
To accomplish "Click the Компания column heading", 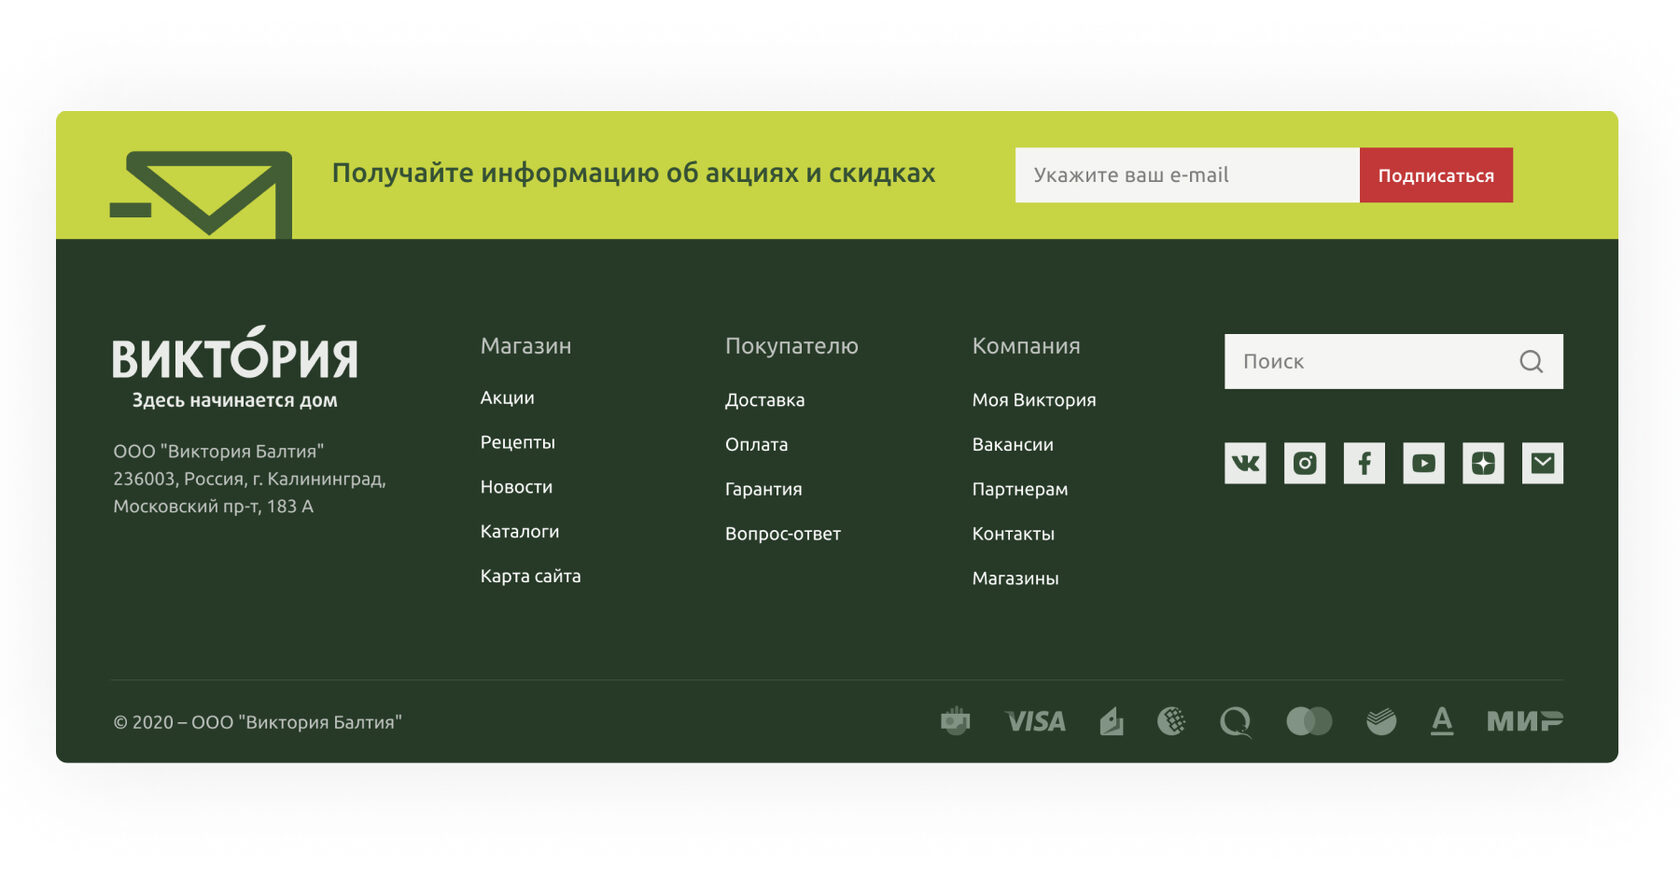I will click(x=1026, y=346).
